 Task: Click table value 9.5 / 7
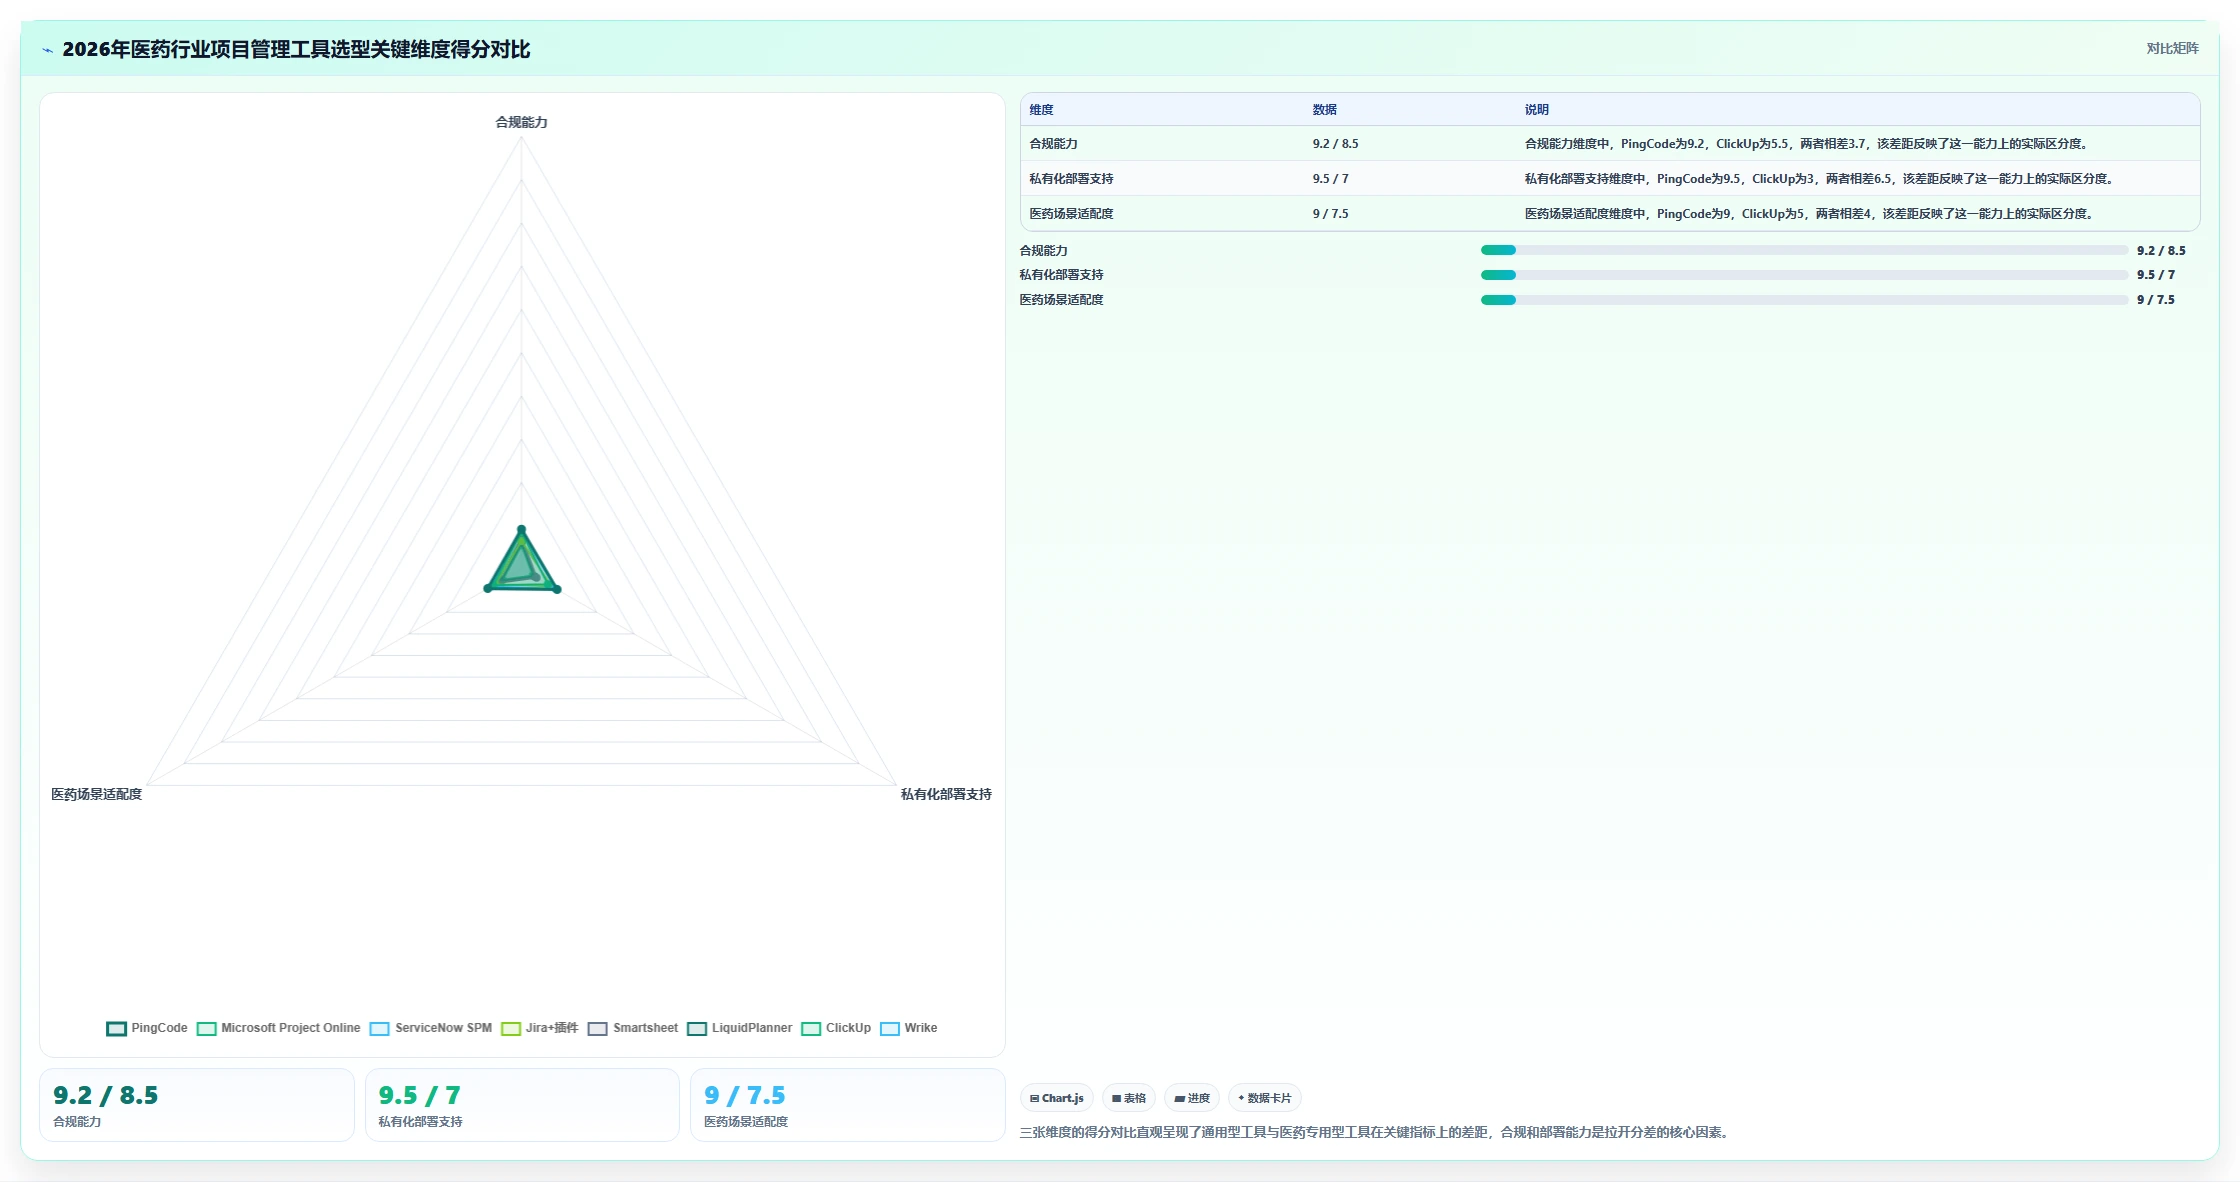[1330, 179]
